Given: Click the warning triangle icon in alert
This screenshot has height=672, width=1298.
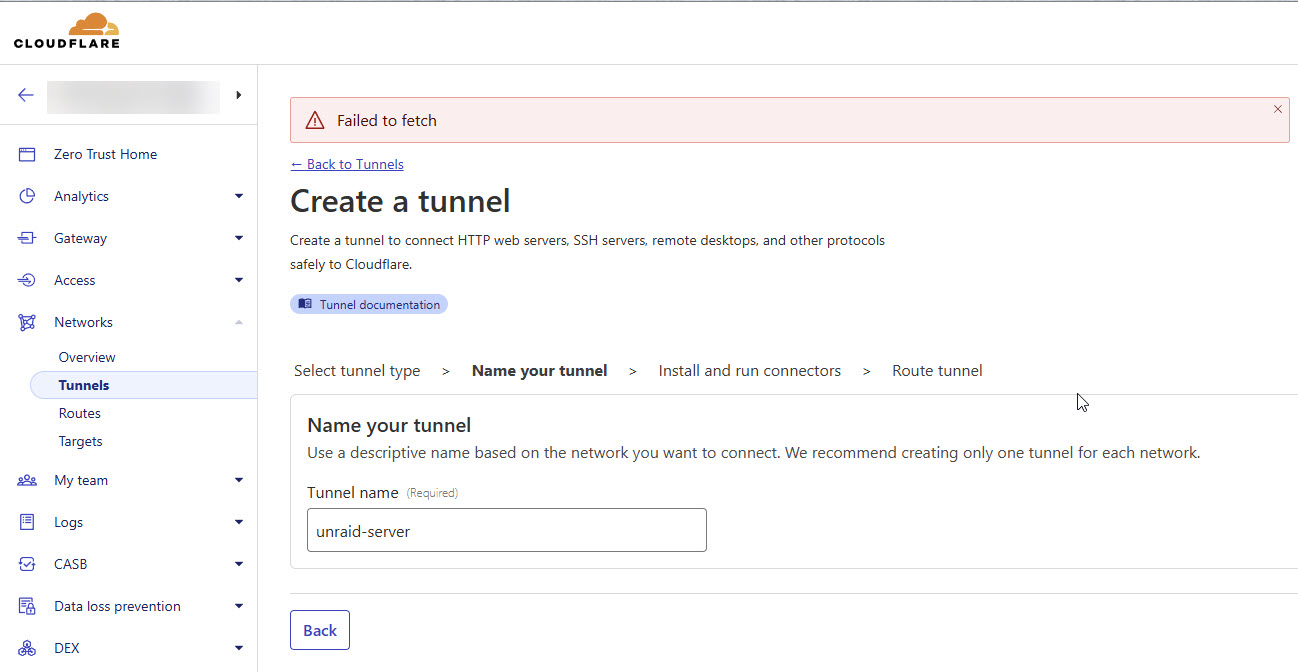Looking at the screenshot, I should point(315,120).
